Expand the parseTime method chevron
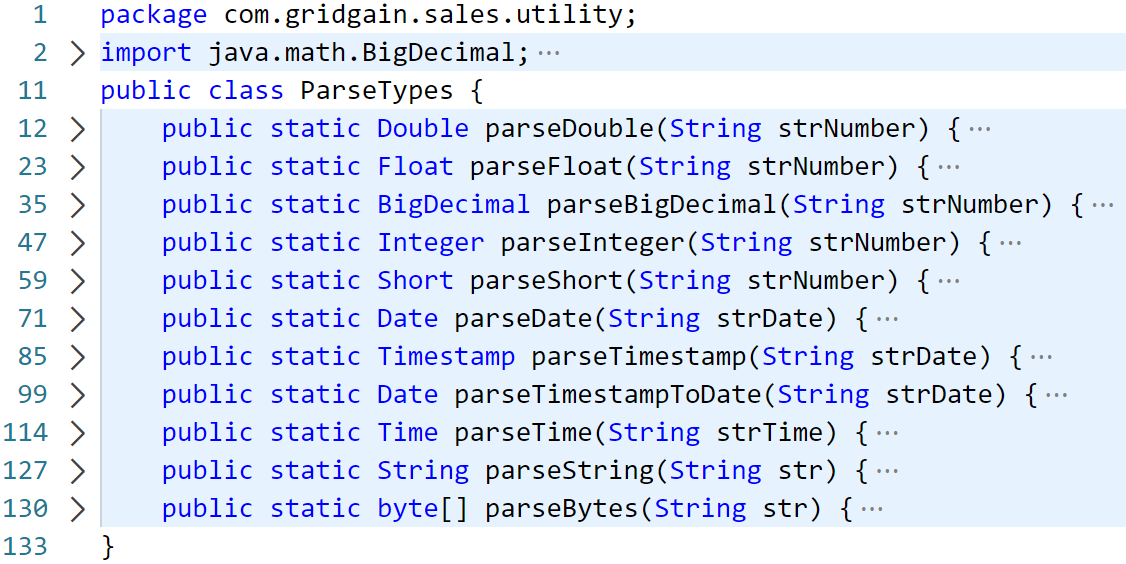 tap(78, 433)
